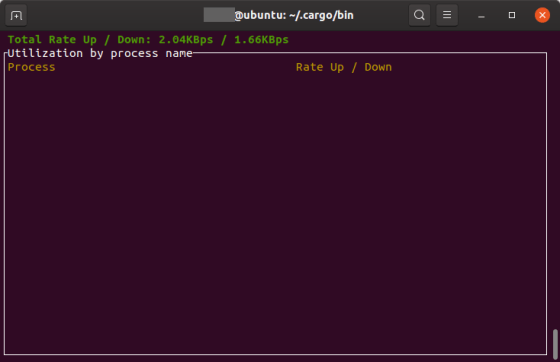
Task: Click the Utilization by process name heading
Action: coord(100,54)
